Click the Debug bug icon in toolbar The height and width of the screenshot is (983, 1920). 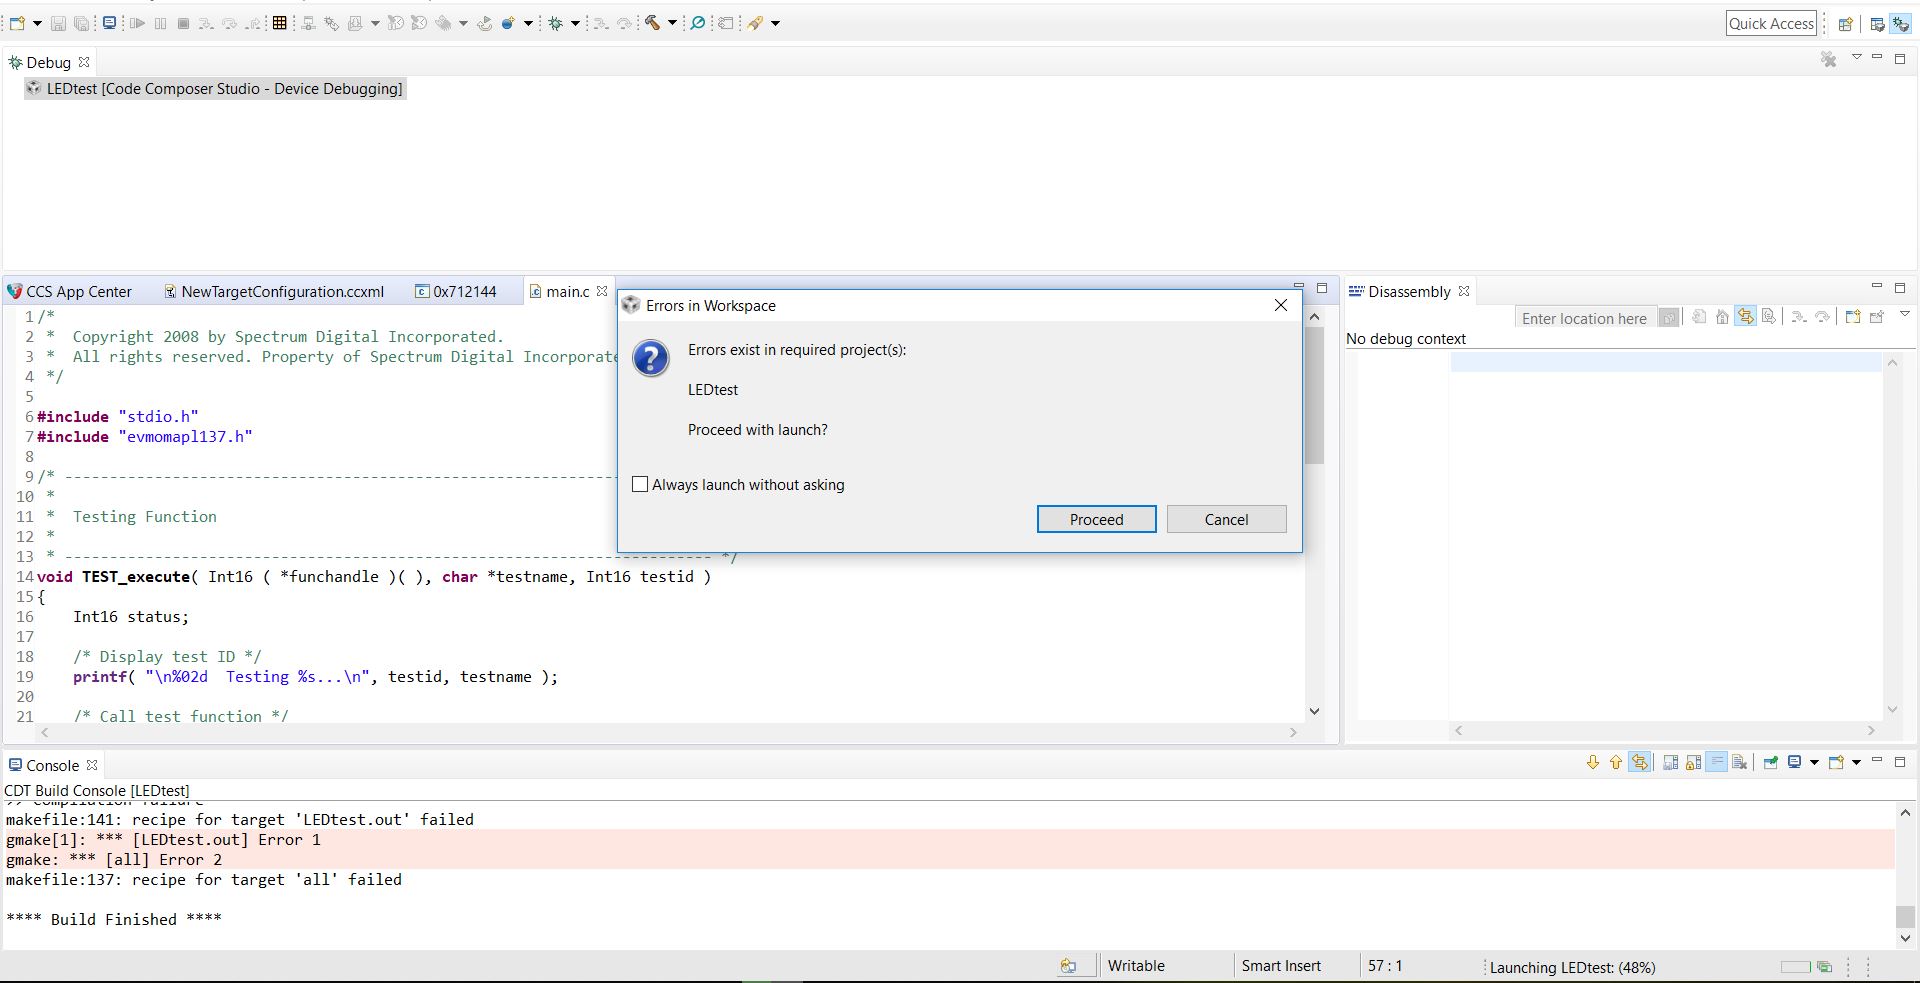click(555, 23)
